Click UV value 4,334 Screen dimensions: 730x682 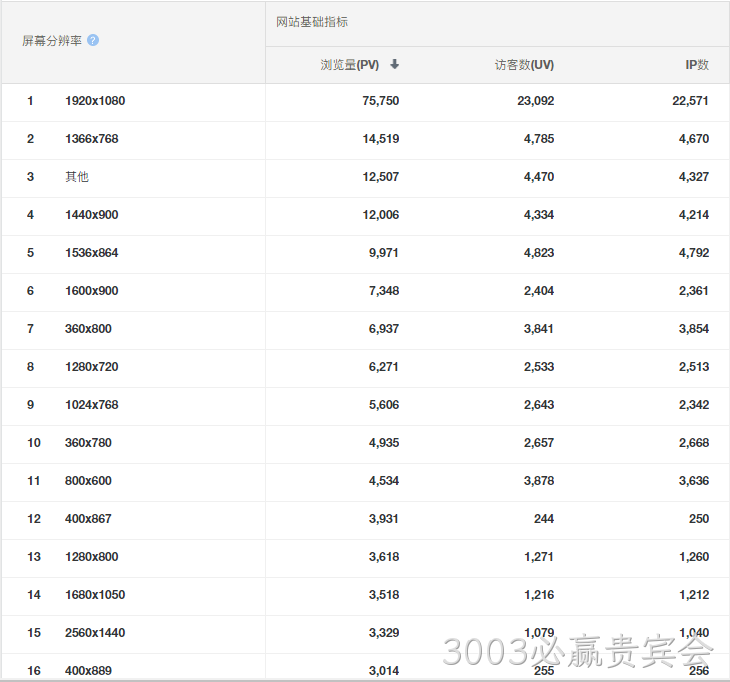pos(539,215)
